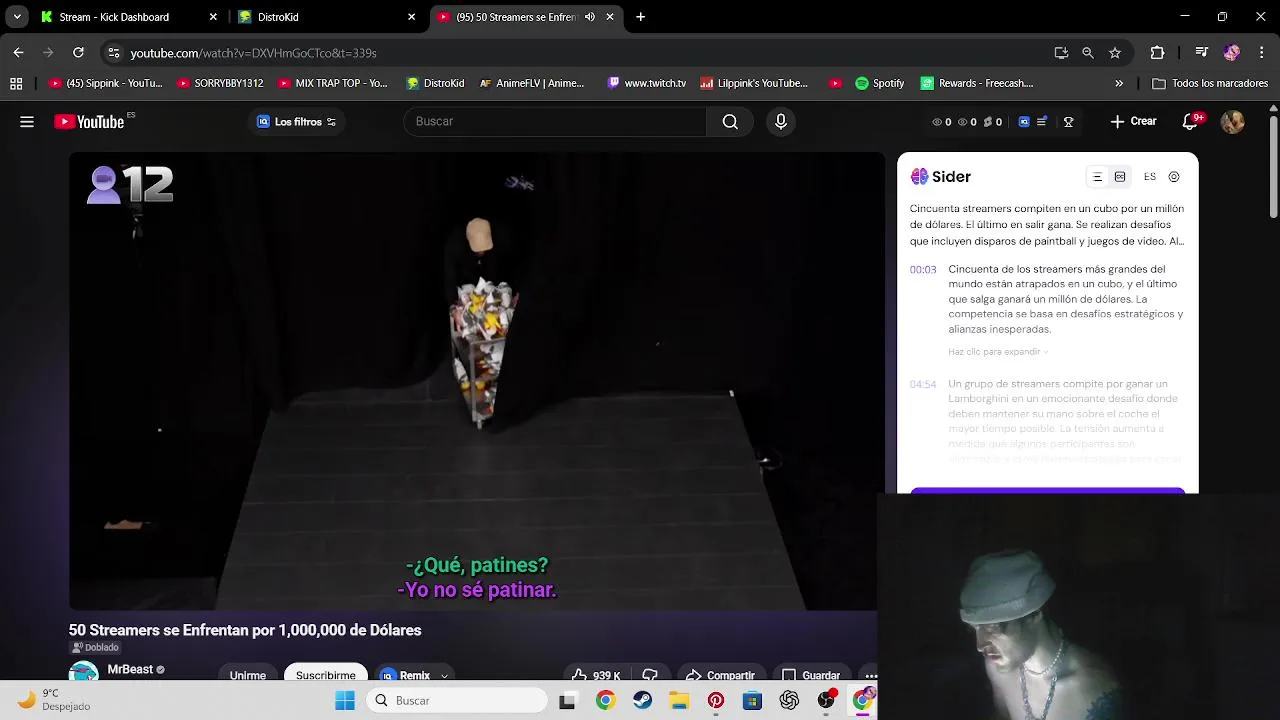Expand summary via Haz clic para expandir

(x=998, y=352)
